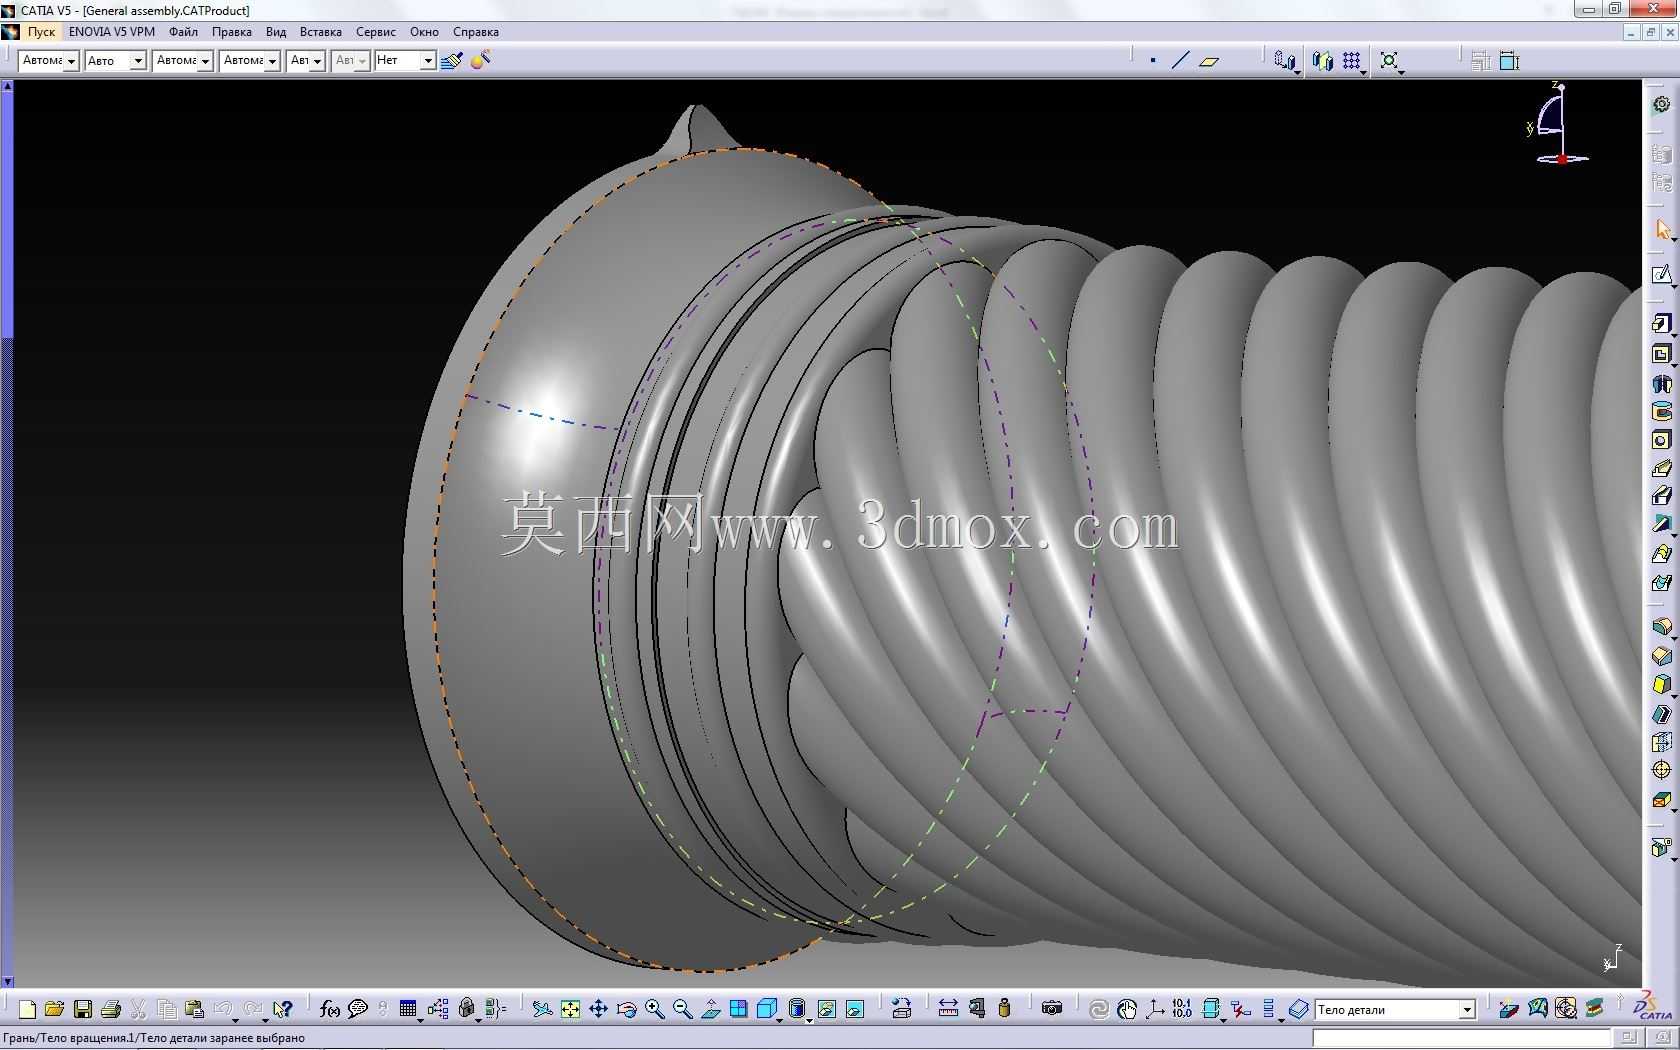Click the Pocket tool in right toolbar

click(1661, 353)
